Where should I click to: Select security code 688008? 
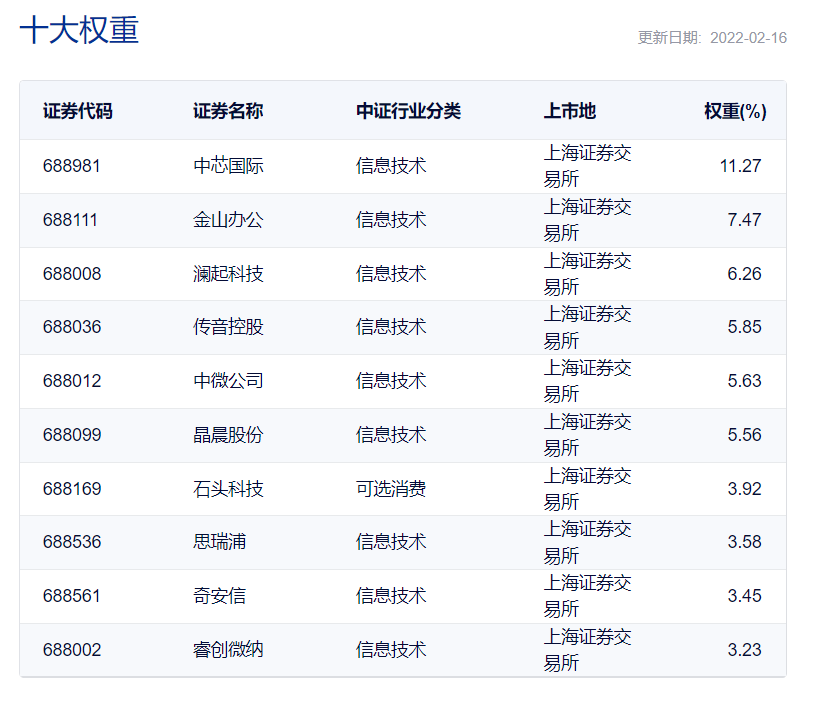click(72, 274)
